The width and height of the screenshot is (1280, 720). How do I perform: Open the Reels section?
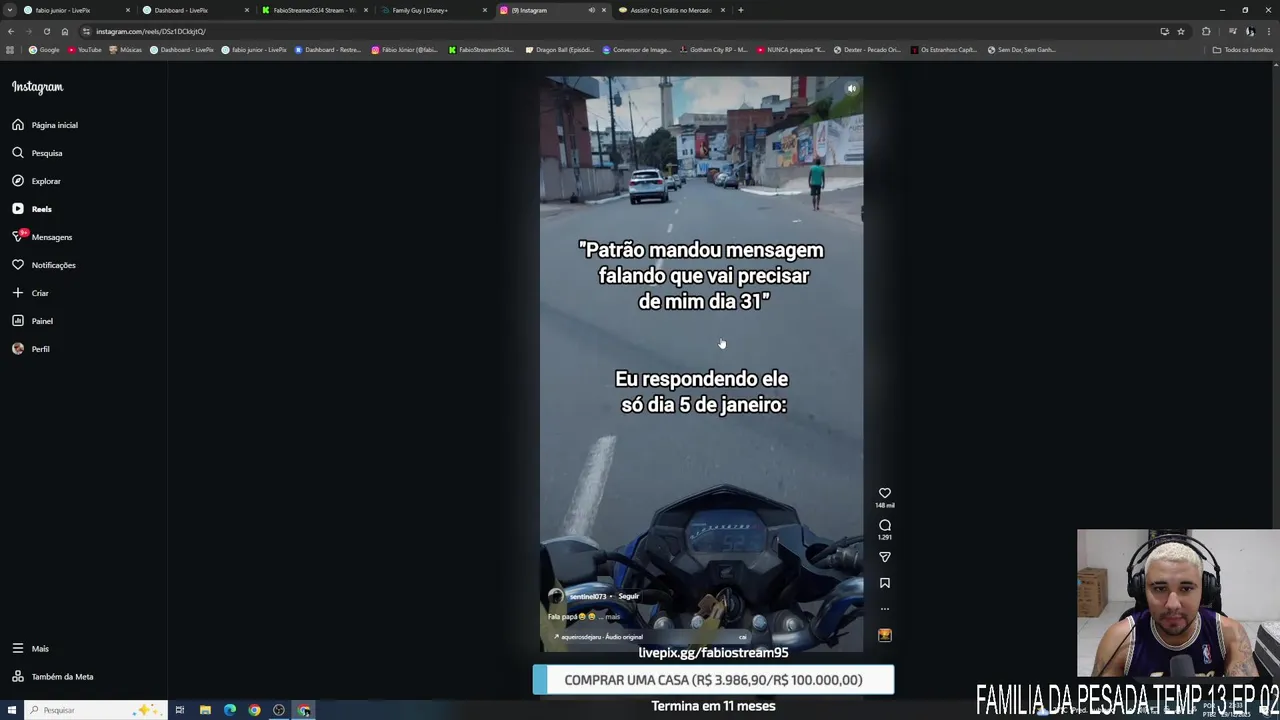pyautogui.click(x=32, y=209)
